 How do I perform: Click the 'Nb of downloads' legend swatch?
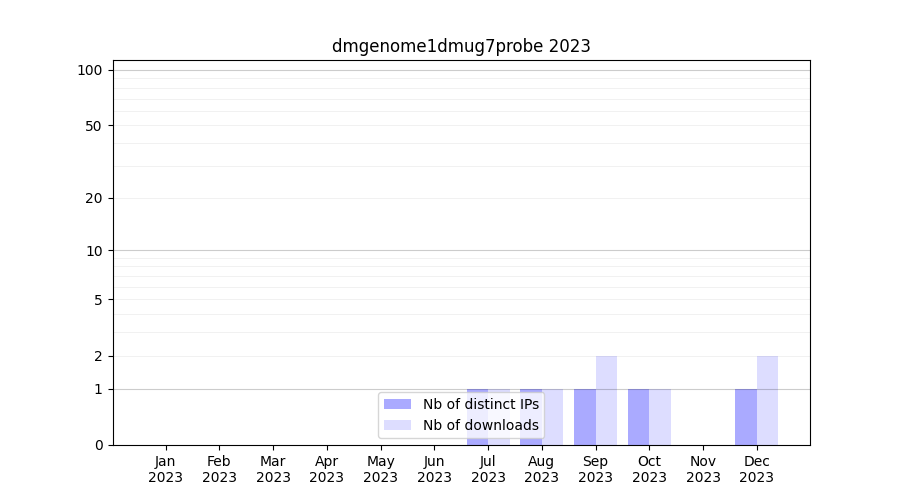tap(397, 425)
